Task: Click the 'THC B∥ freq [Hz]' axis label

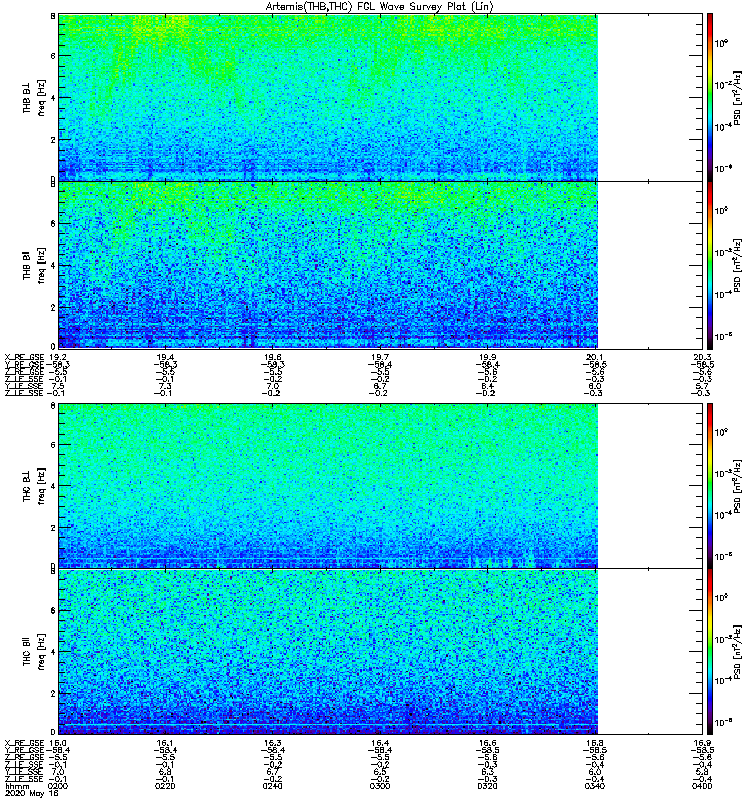Action: coord(34,652)
